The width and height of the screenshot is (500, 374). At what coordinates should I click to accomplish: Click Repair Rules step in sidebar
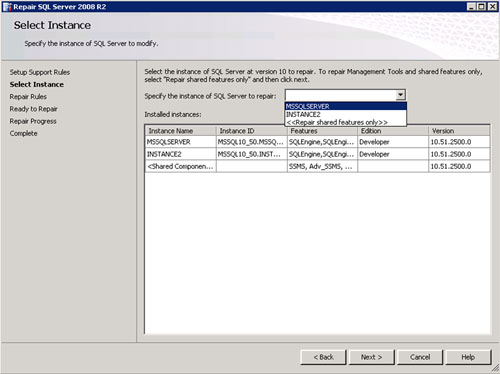click(28, 97)
